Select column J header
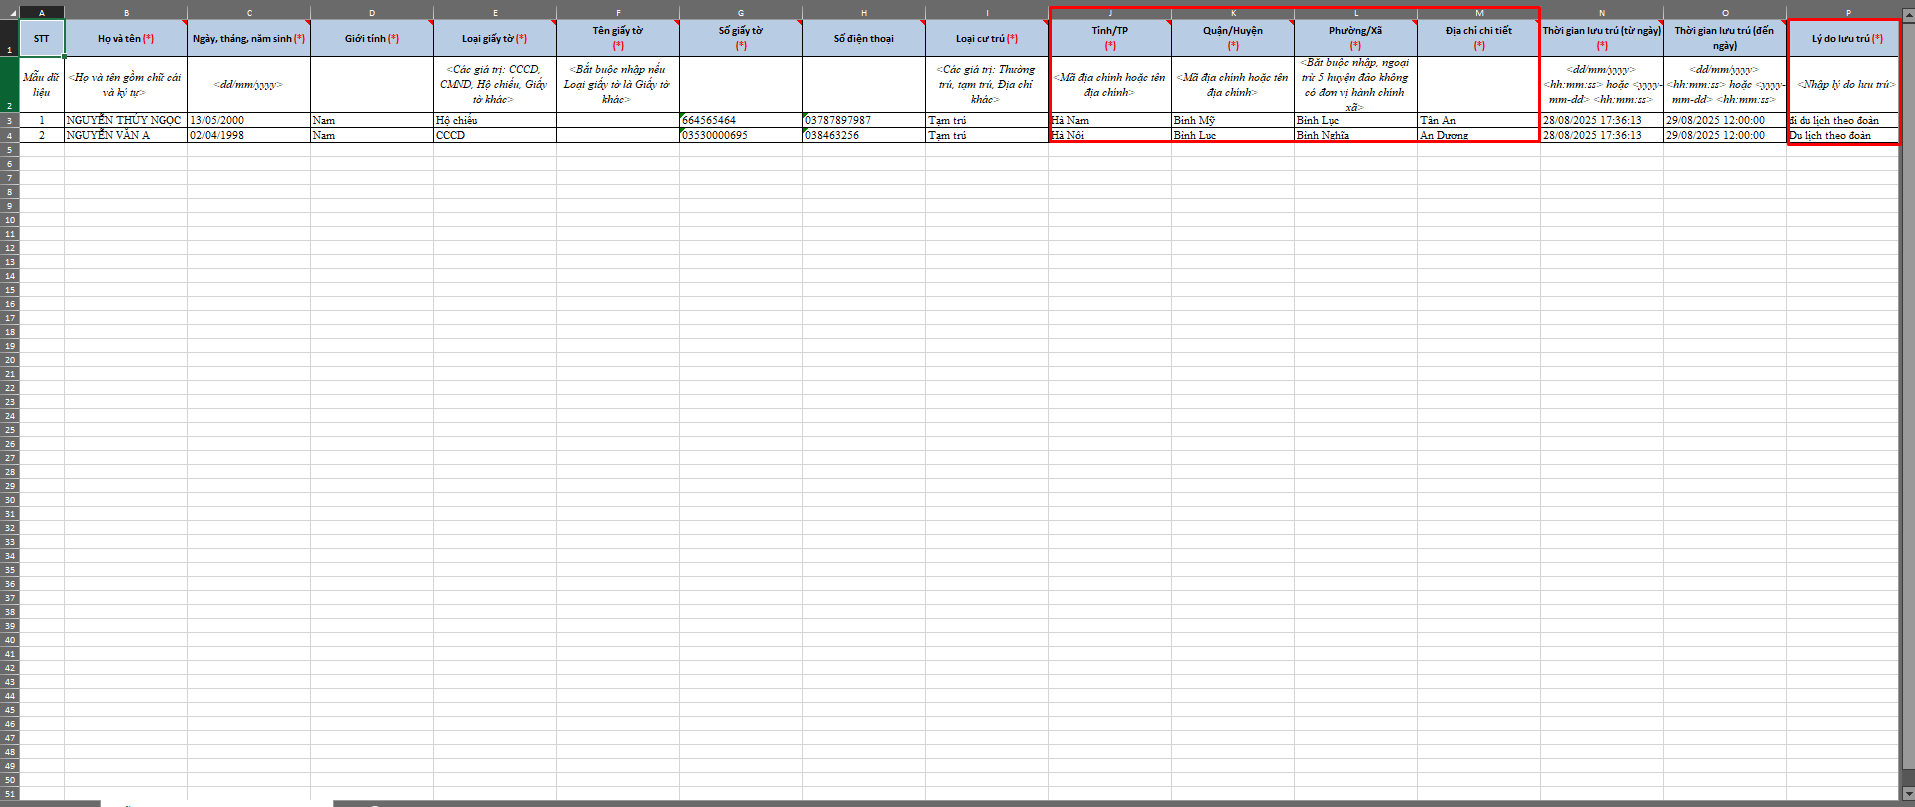The height and width of the screenshot is (807, 1915). point(1109,13)
